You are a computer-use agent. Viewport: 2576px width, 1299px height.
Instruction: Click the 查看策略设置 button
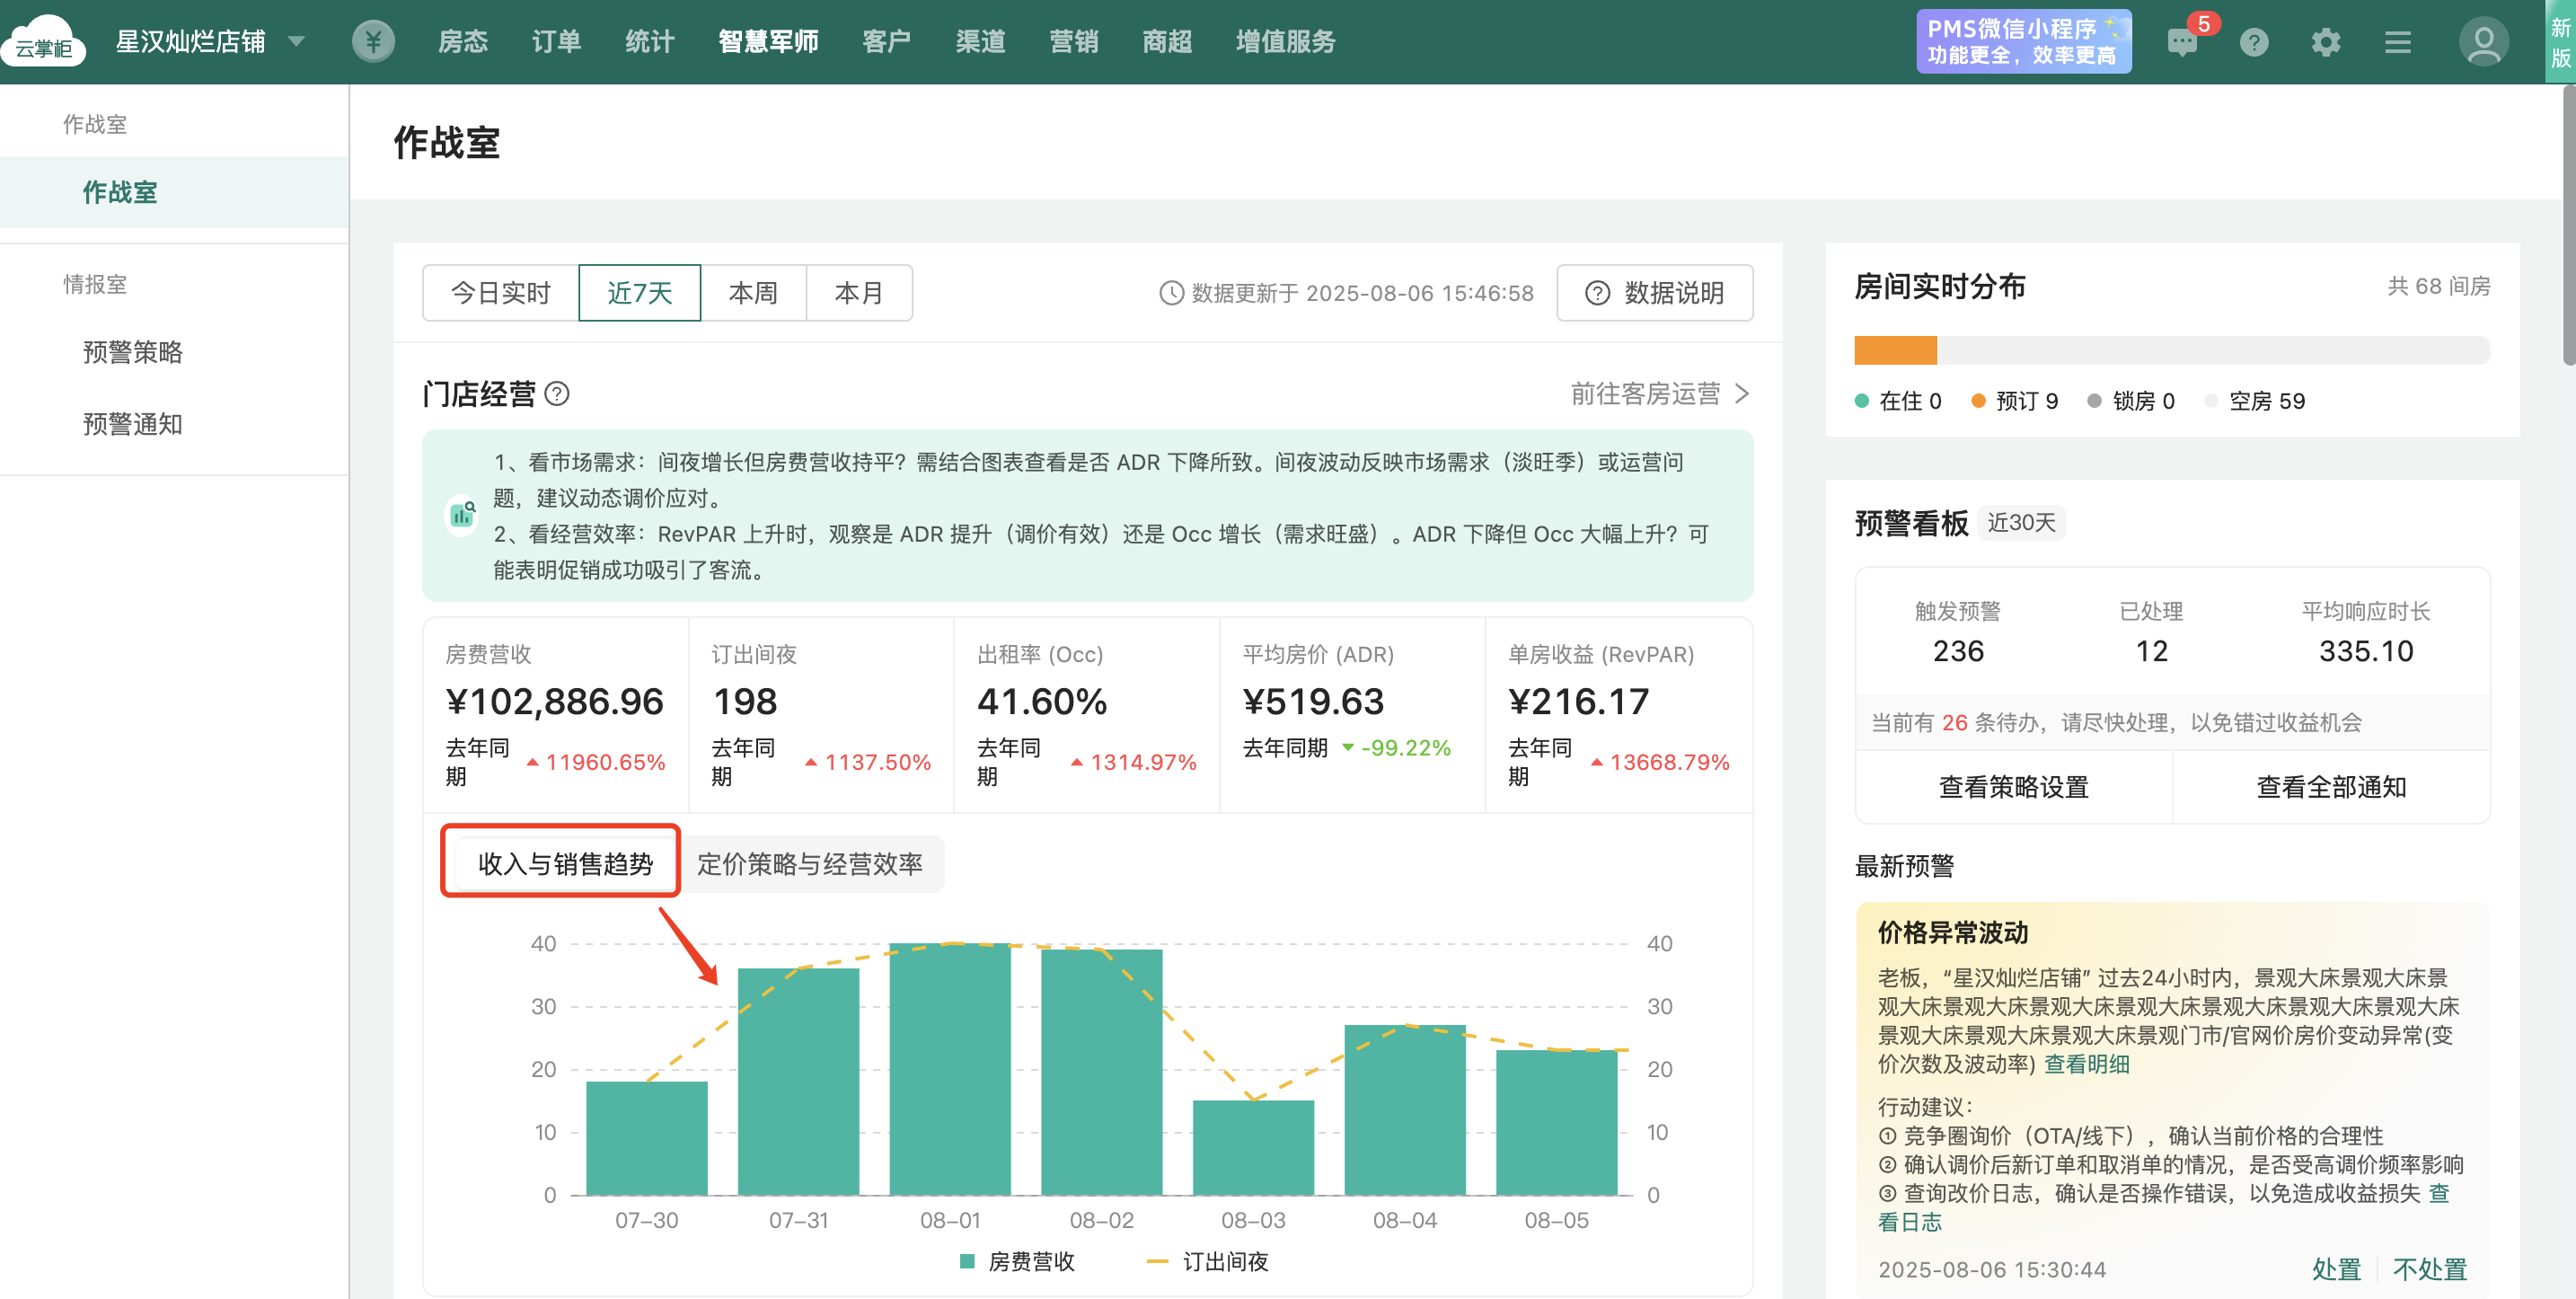2014,787
